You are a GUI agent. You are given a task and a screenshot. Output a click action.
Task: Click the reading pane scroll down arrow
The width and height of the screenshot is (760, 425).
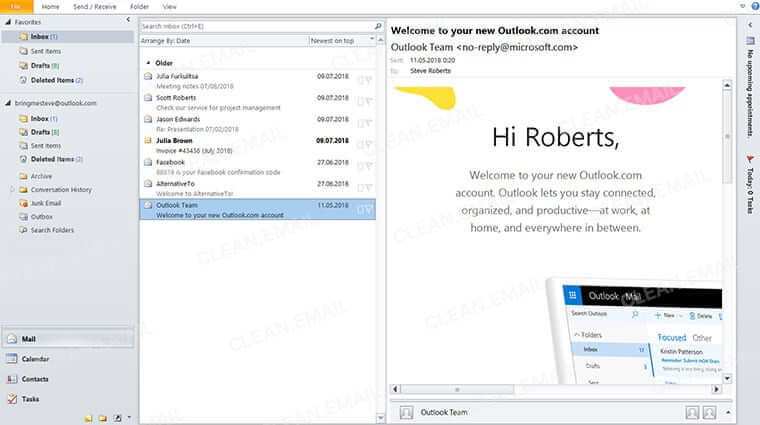tap(727, 378)
